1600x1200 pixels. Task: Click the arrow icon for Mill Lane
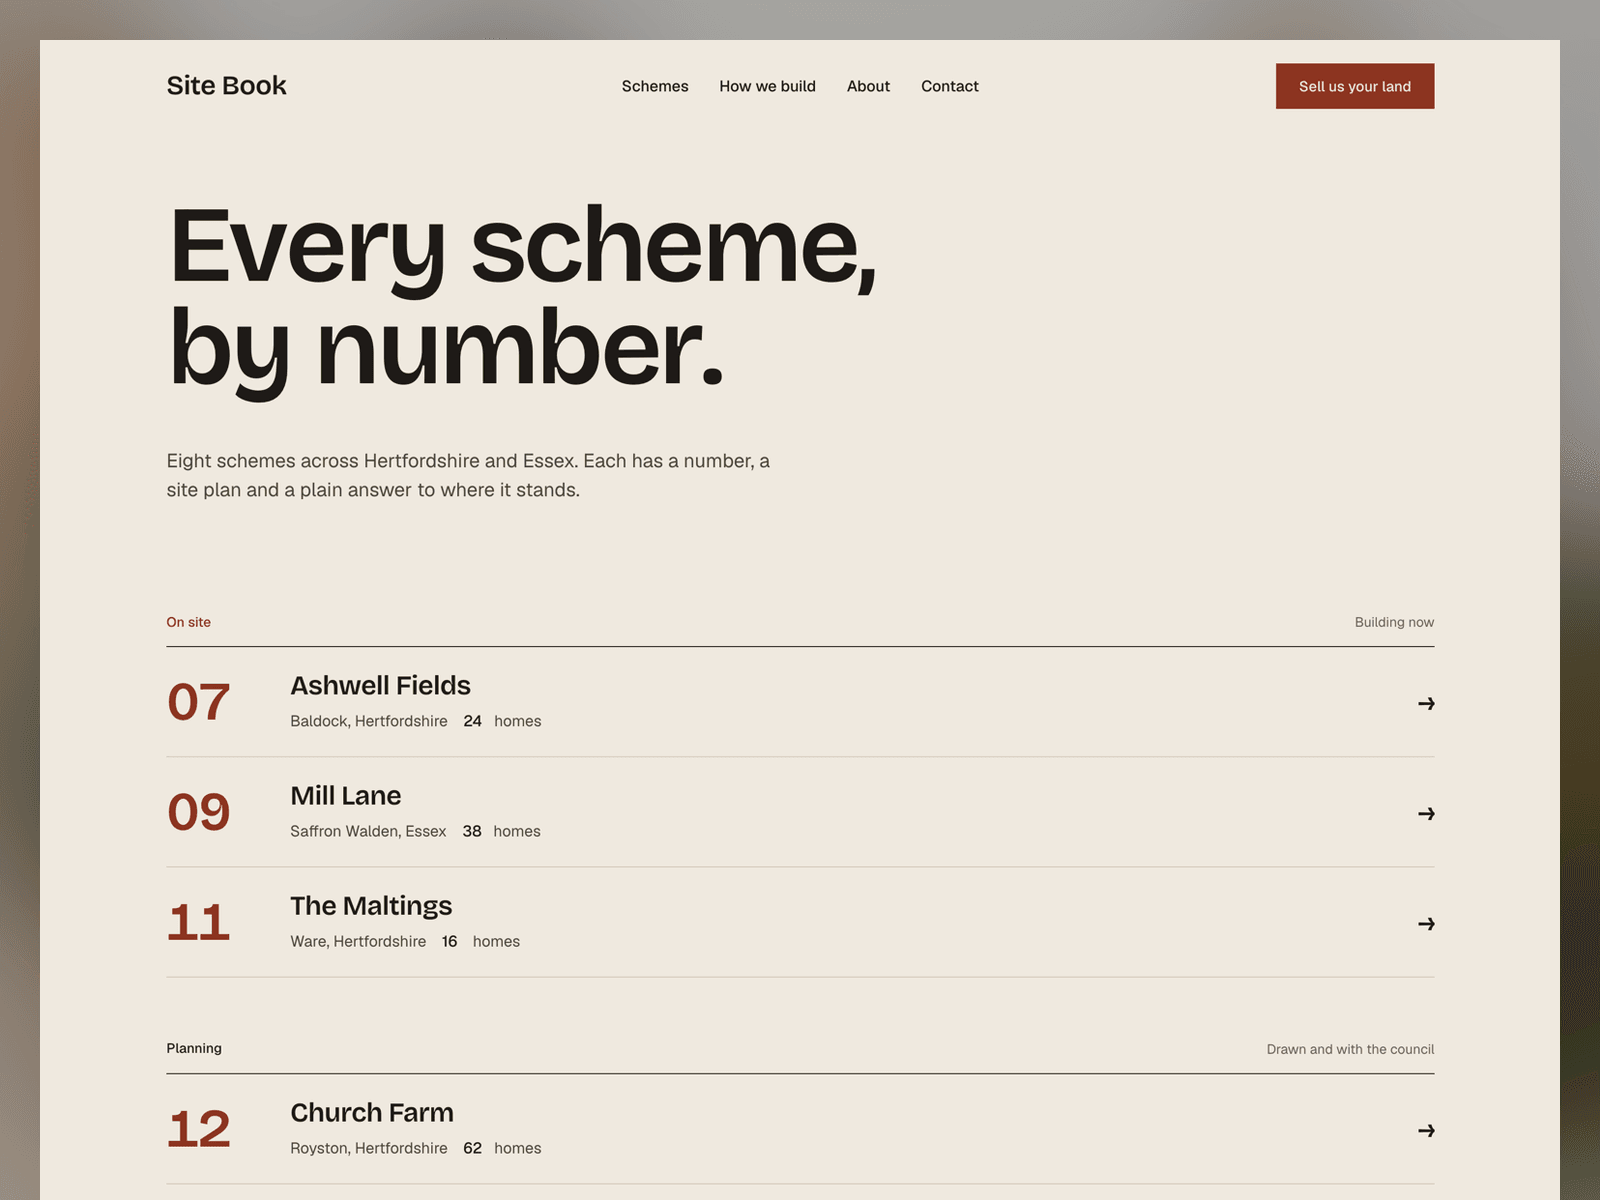tap(1426, 814)
